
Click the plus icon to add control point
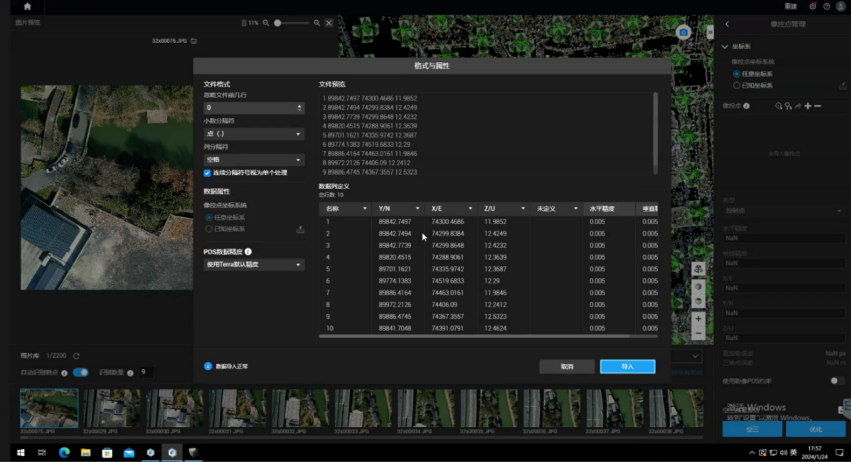(x=808, y=106)
